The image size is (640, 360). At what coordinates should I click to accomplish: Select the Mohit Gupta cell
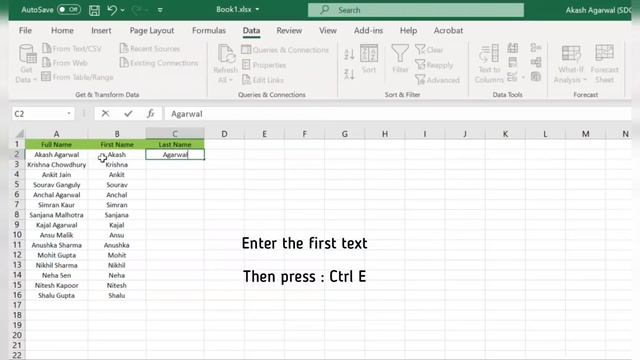click(x=56, y=255)
